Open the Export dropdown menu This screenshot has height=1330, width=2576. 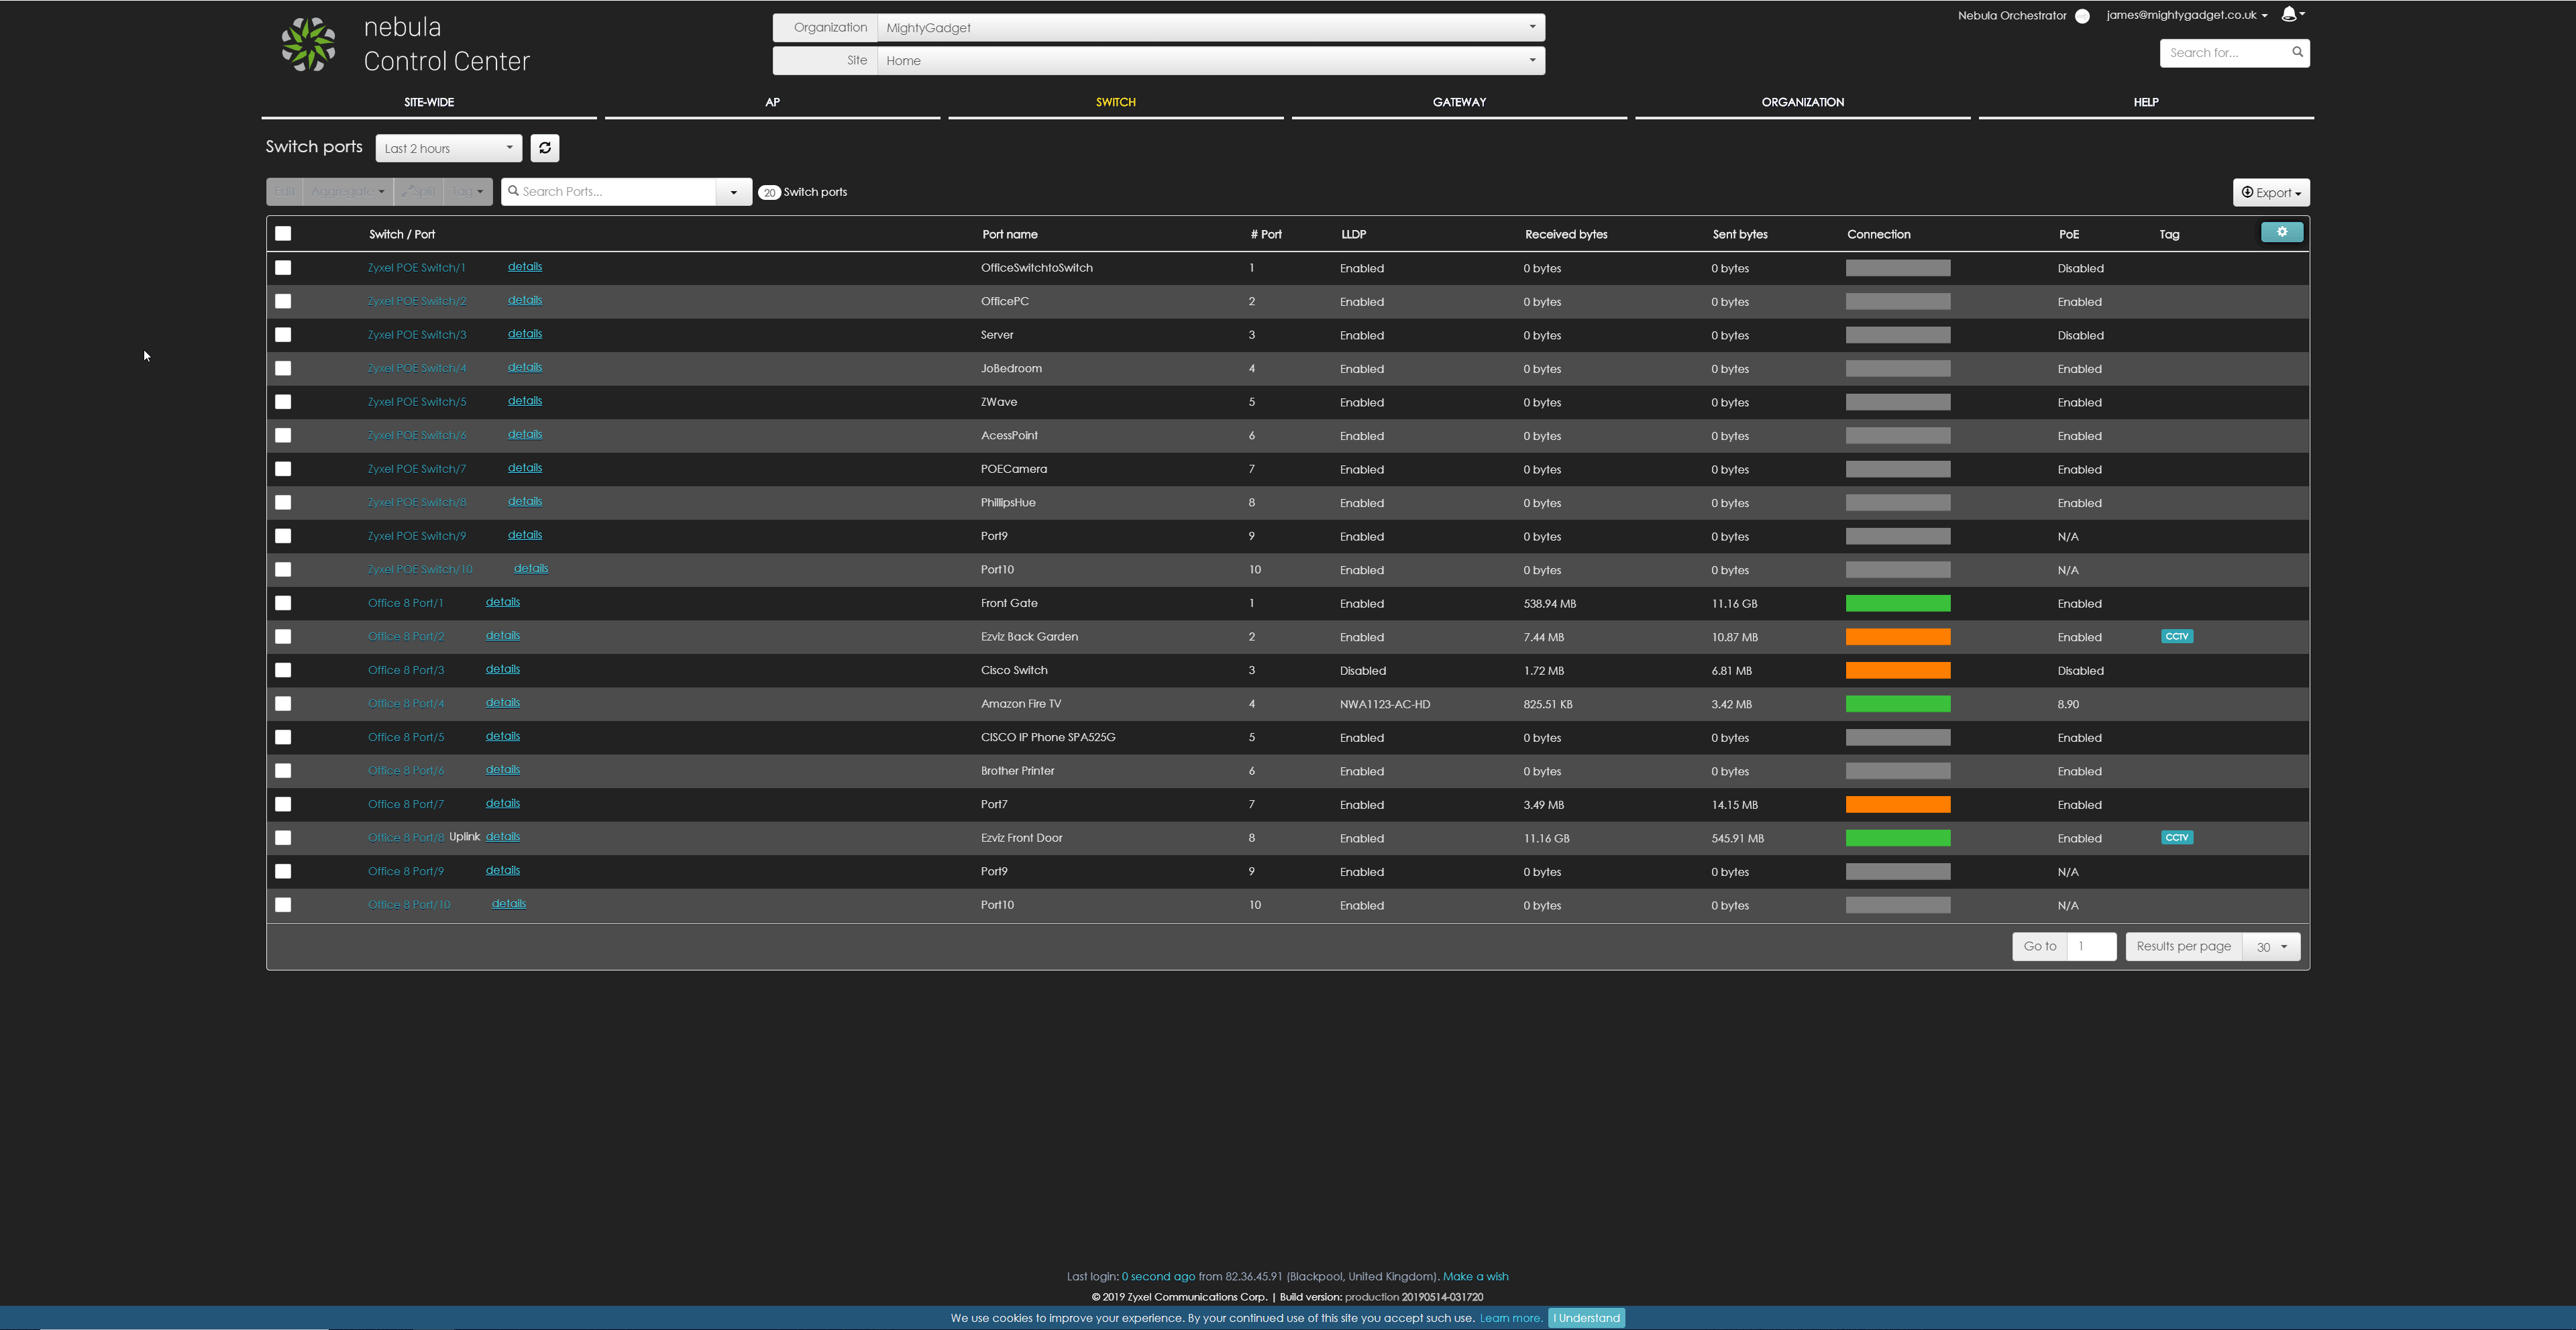click(2270, 192)
